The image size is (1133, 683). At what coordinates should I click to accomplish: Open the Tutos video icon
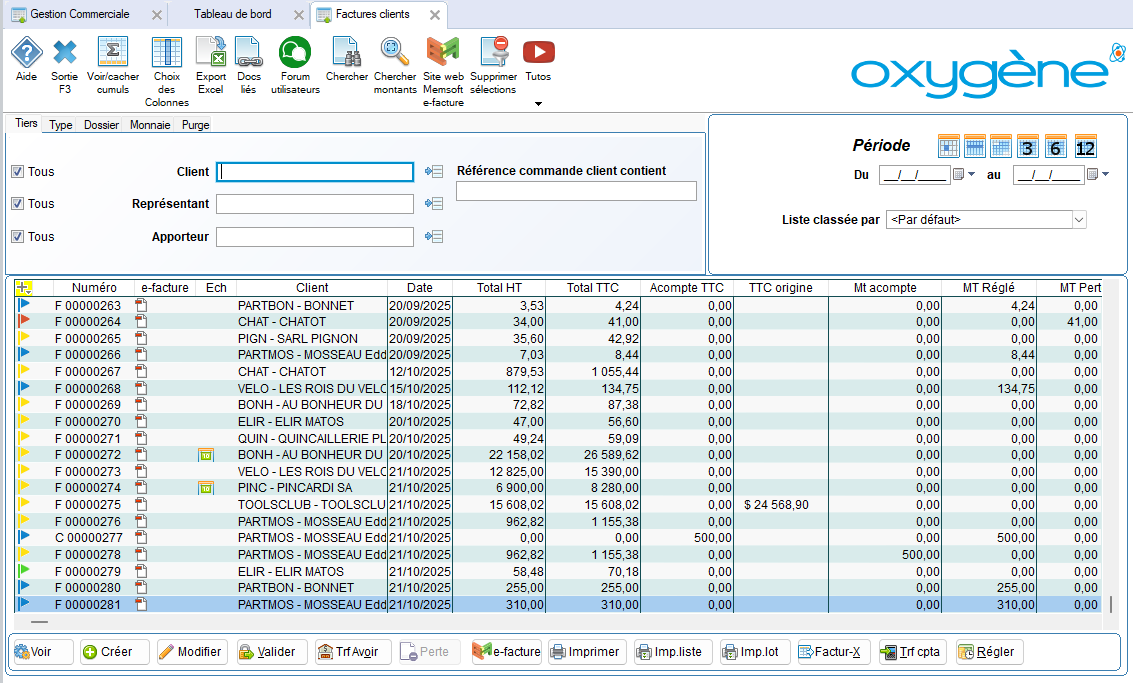(538, 53)
